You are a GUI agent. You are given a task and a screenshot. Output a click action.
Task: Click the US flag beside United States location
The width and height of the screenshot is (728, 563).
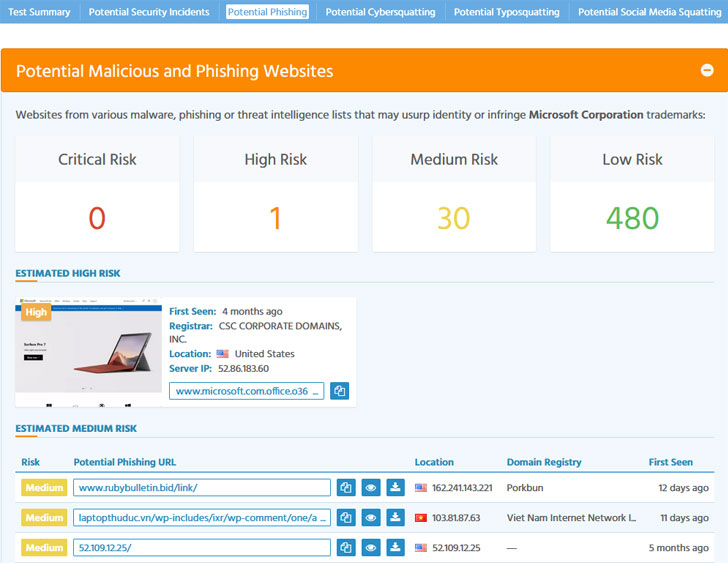(222, 354)
